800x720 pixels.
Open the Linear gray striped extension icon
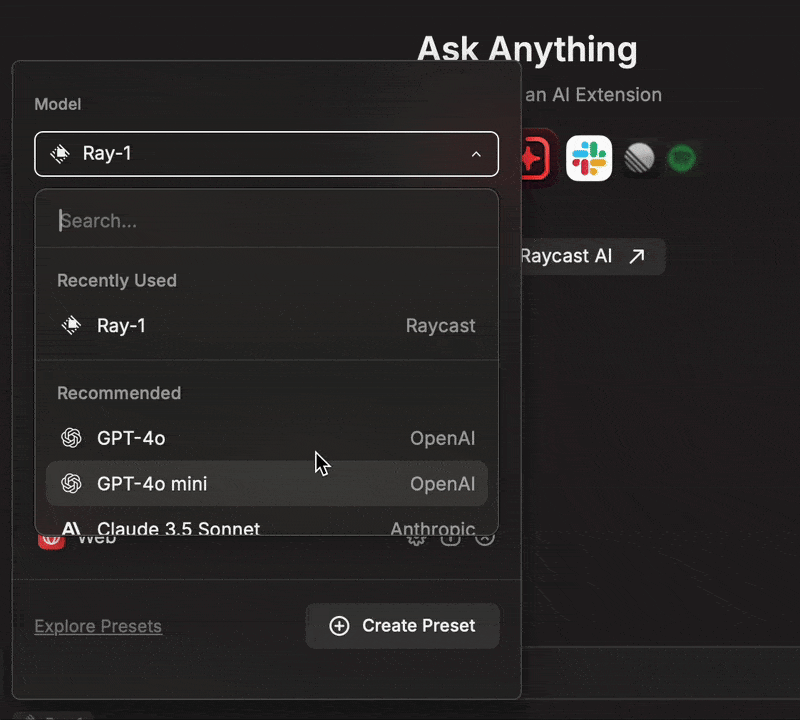coord(639,158)
